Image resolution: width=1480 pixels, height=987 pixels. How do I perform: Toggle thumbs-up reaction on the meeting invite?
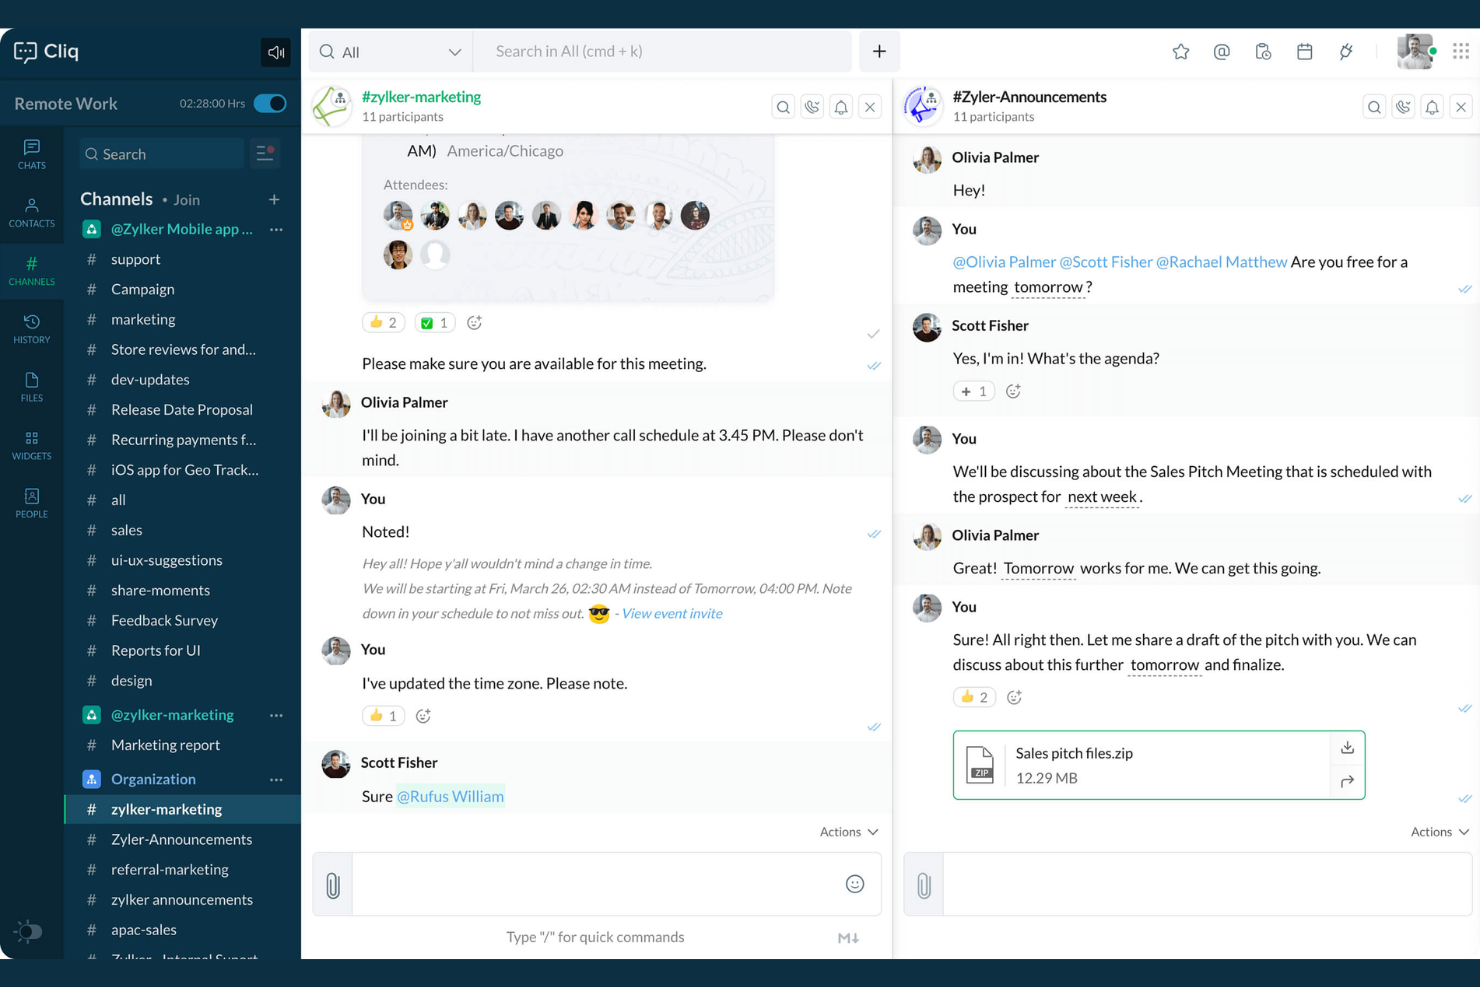(383, 323)
